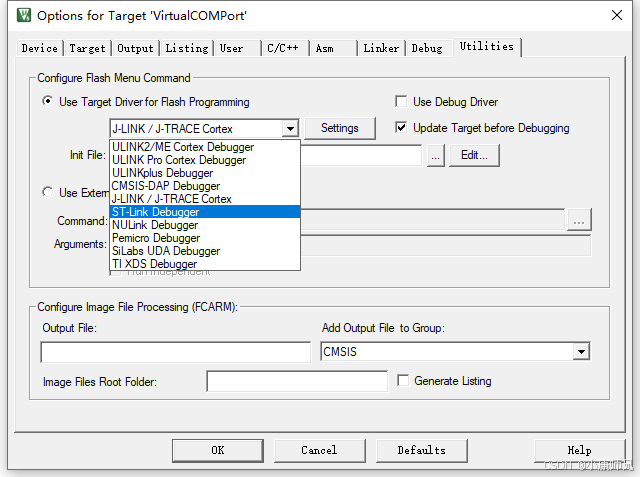This screenshot has width=640, height=477.
Task: Open the Linker tab
Action: [x=381, y=48]
